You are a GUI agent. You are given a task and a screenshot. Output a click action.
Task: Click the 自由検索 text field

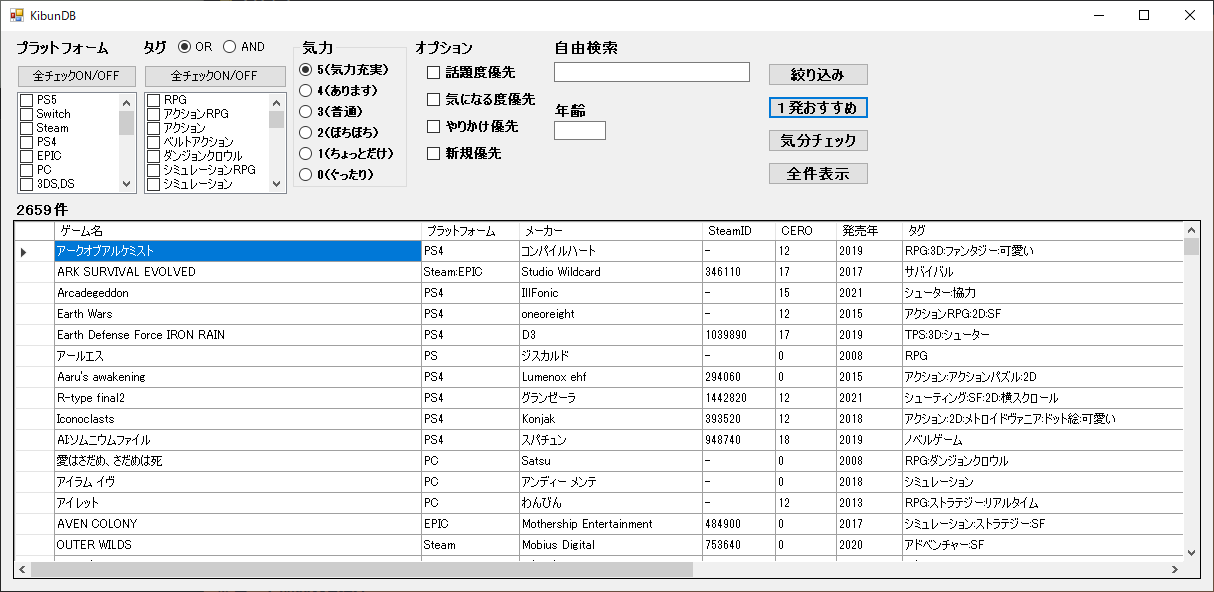coord(651,72)
